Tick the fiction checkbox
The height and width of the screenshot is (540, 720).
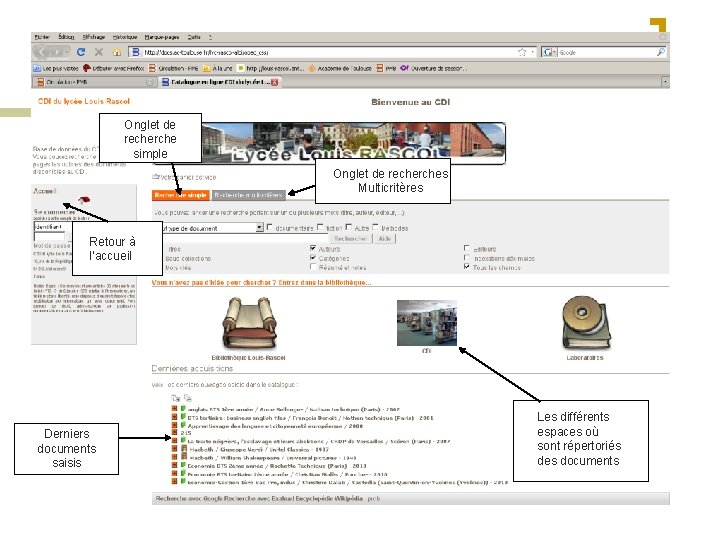pyautogui.click(x=320, y=227)
